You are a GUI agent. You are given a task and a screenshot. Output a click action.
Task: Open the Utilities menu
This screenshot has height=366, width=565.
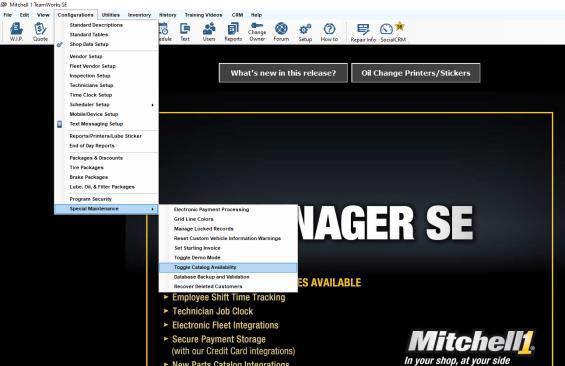coord(111,15)
